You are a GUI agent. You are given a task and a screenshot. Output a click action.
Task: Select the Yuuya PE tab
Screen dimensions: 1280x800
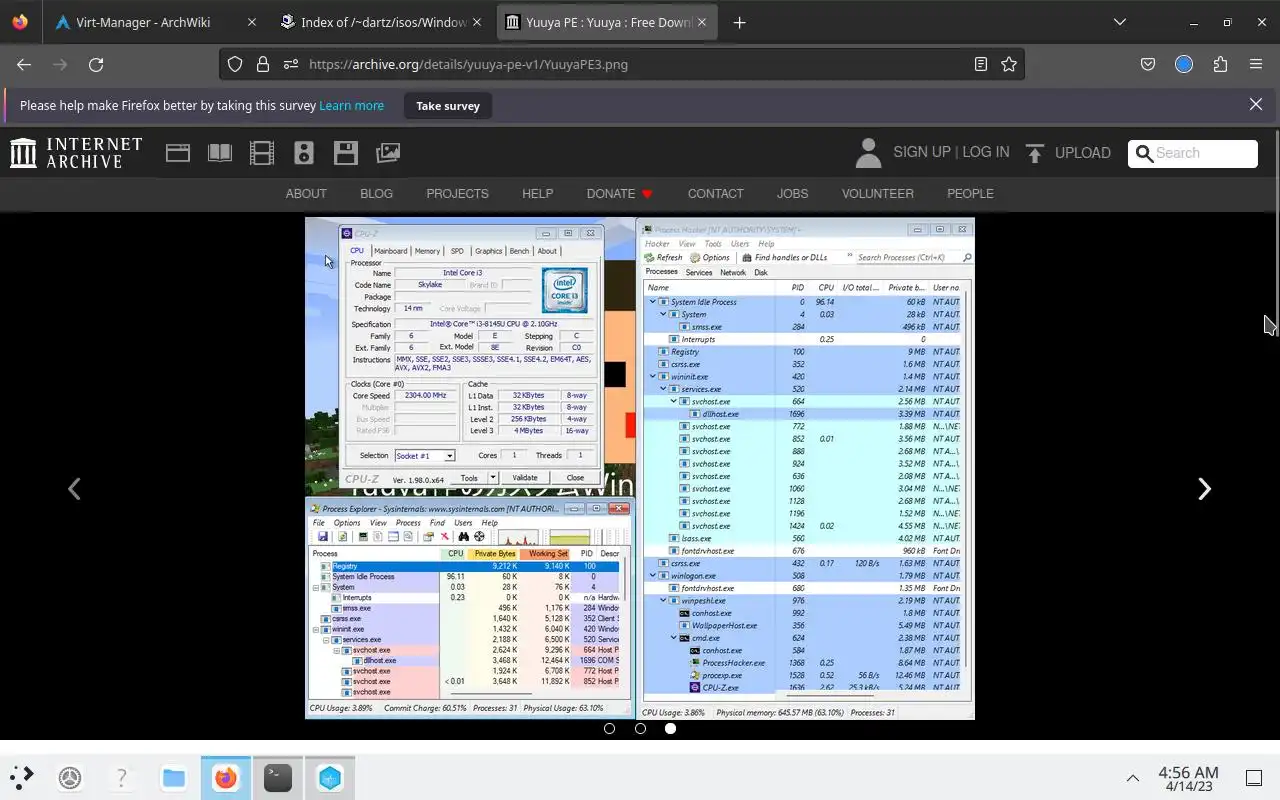tap(608, 22)
